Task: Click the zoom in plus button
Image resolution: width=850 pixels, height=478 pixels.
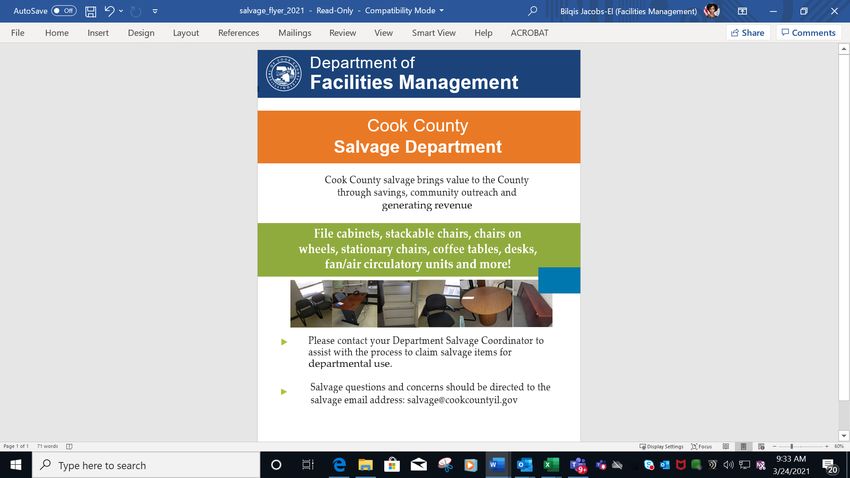Action: coord(827,447)
